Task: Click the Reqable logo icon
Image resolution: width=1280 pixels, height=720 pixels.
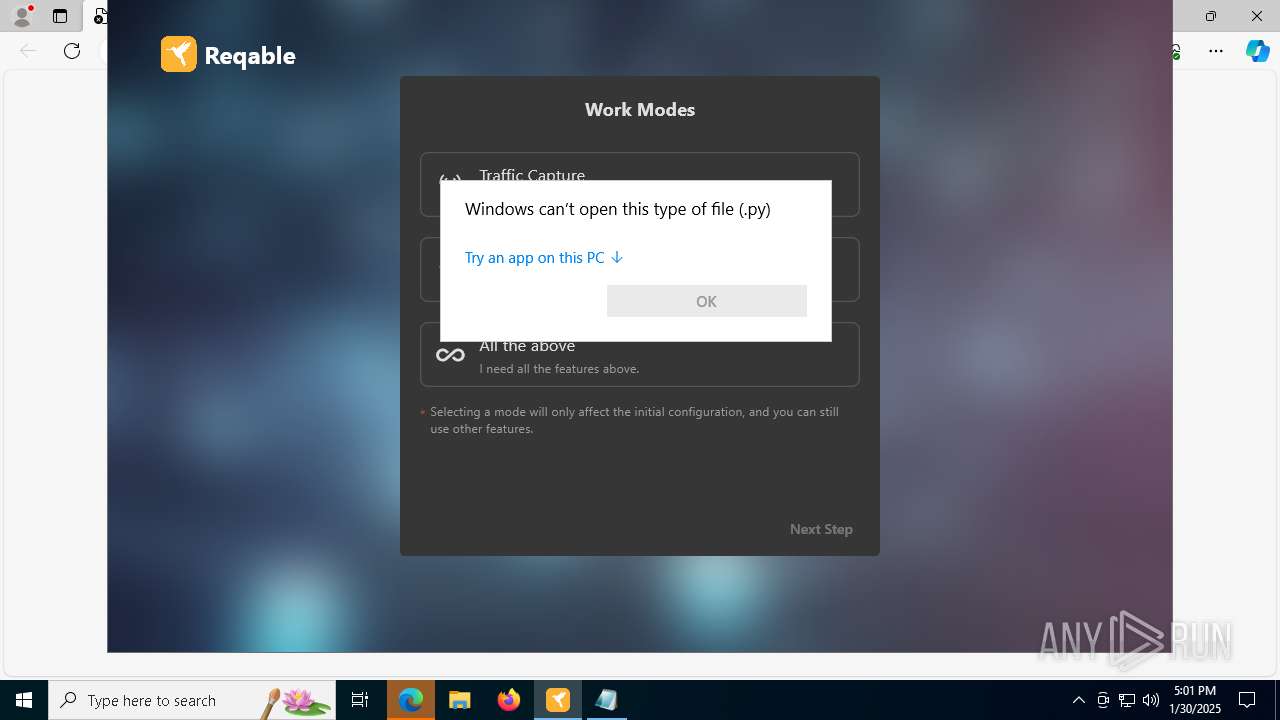Action: click(179, 54)
